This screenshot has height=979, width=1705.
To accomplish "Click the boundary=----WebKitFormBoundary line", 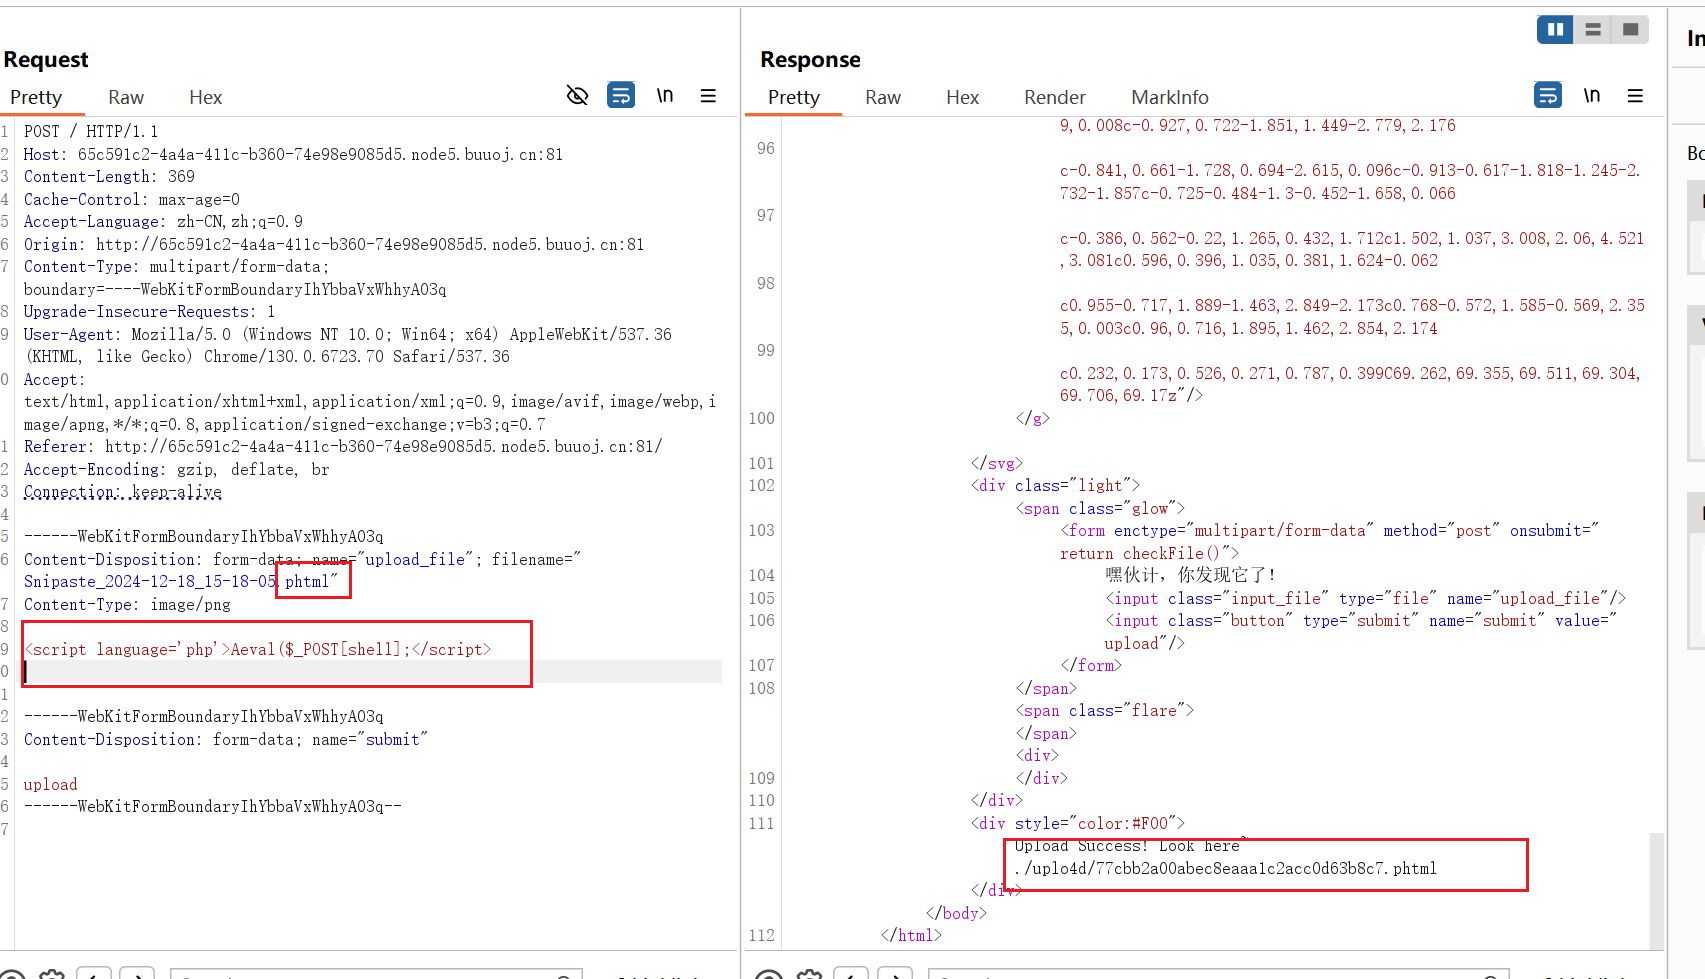I will [235, 290].
